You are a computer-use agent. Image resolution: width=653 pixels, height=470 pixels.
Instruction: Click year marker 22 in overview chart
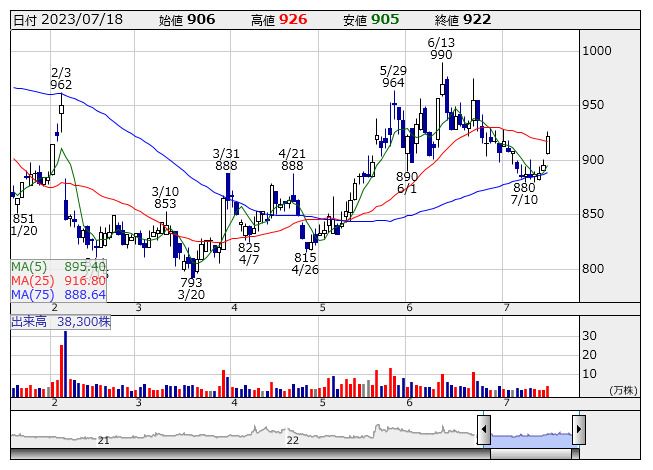pos(292,440)
